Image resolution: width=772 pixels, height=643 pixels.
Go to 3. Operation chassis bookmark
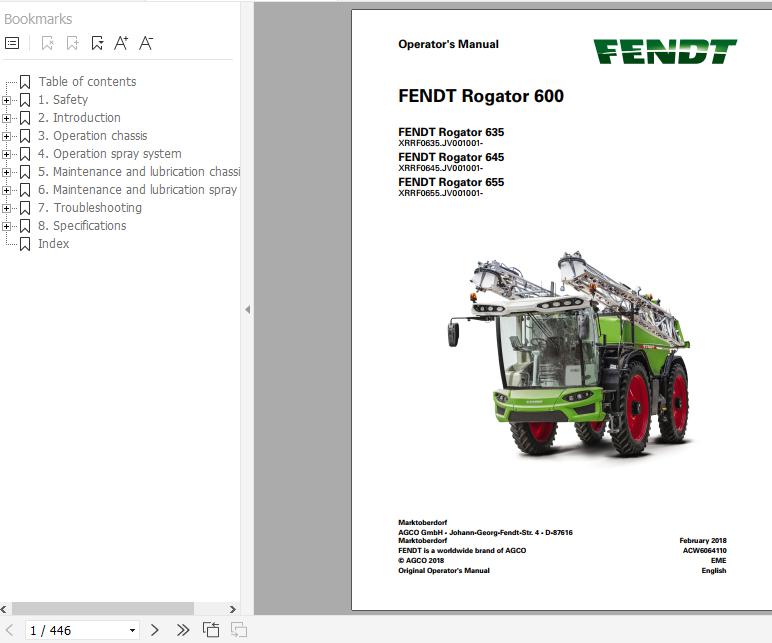click(93, 135)
